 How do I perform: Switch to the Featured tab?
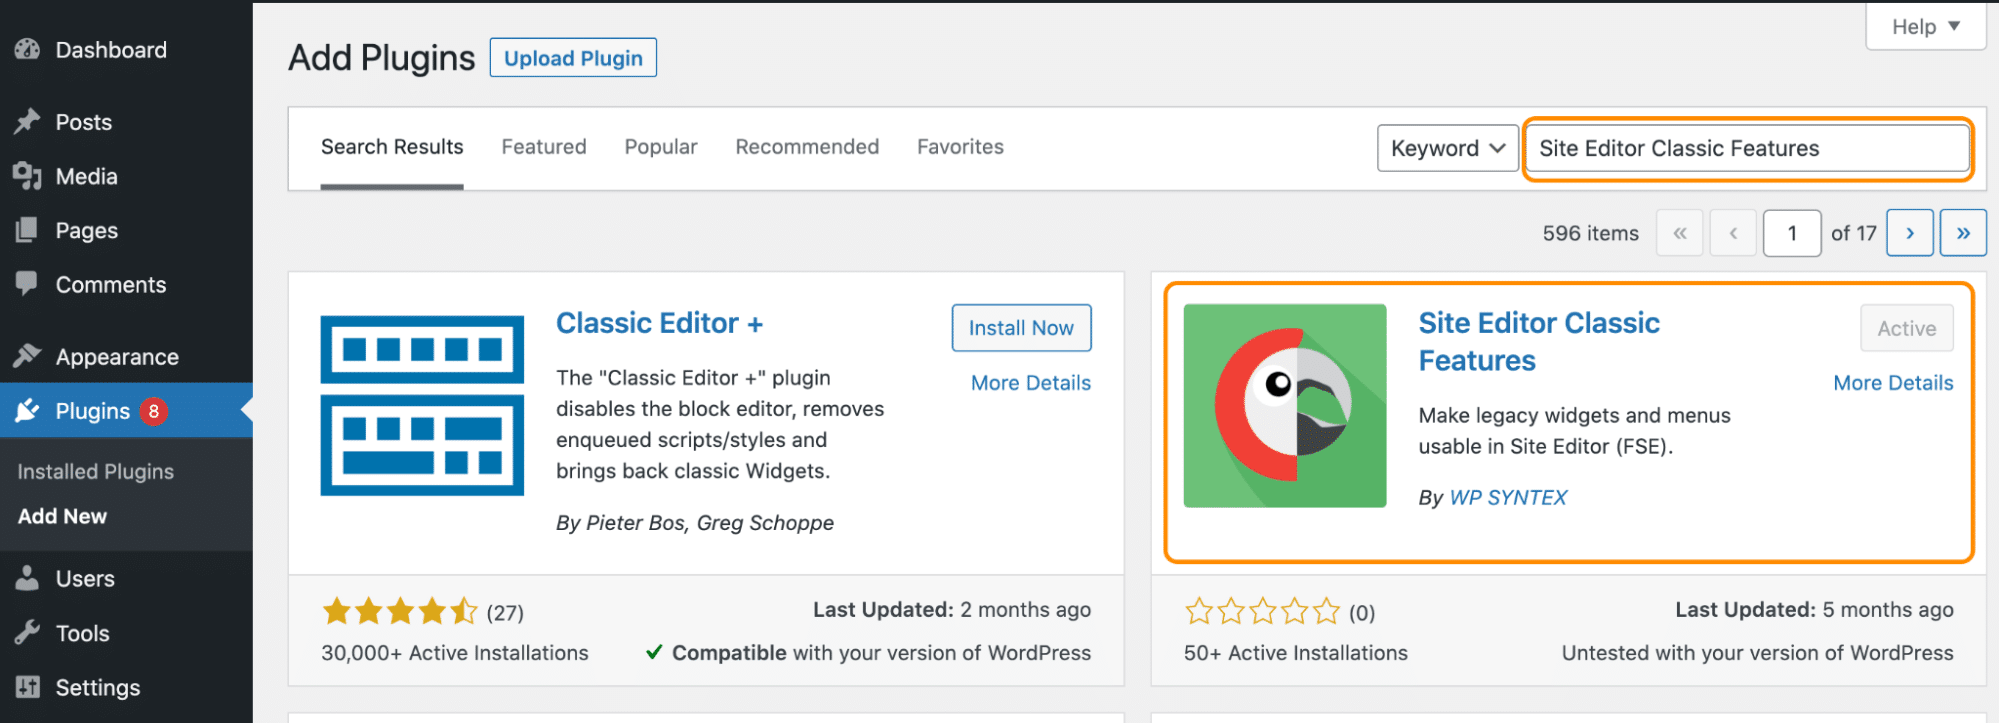pos(544,147)
